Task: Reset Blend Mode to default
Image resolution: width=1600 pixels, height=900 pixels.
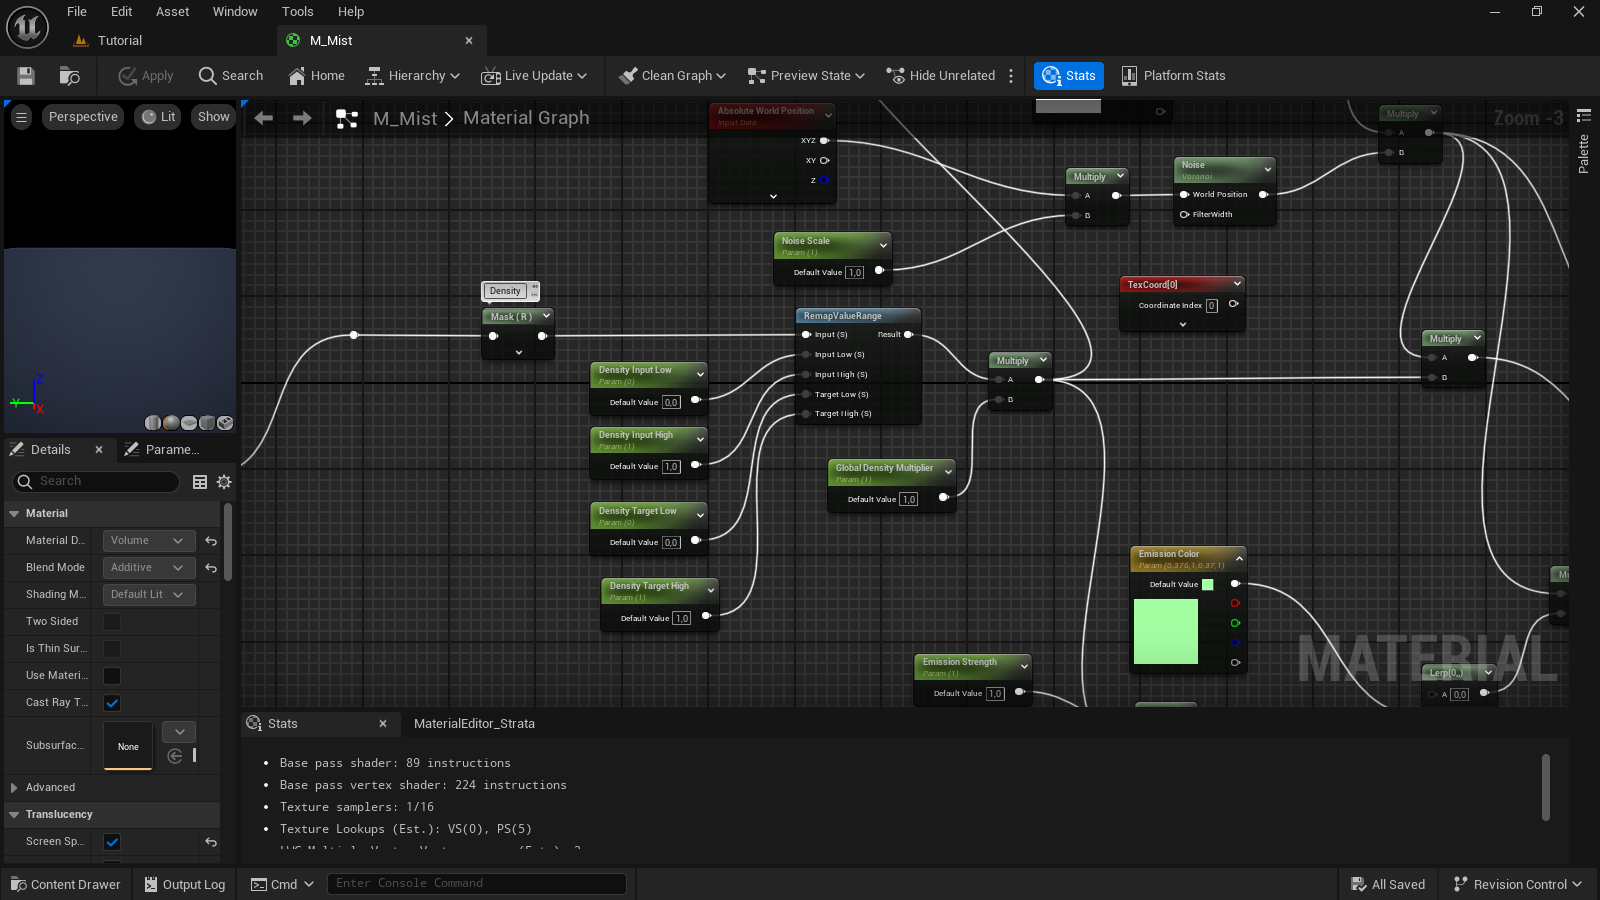Action: pos(211,568)
